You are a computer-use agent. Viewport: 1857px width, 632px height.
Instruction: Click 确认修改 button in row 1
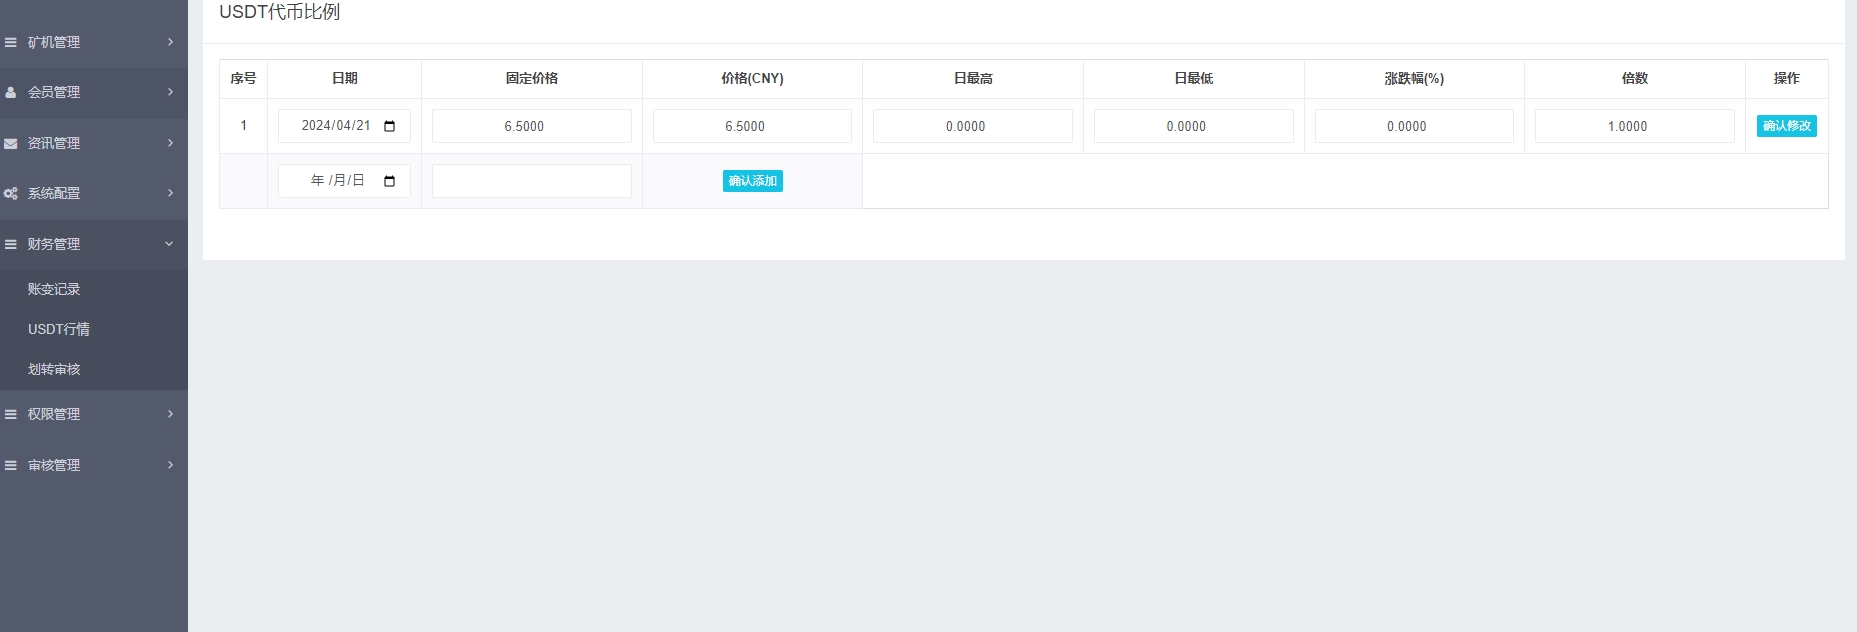[x=1786, y=126]
